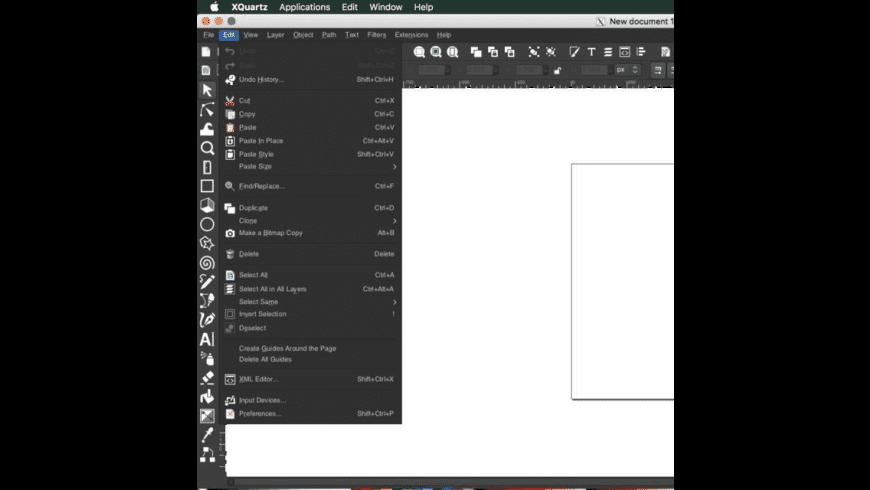
Task: Select the Selector arrow tool
Action: coord(207,90)
